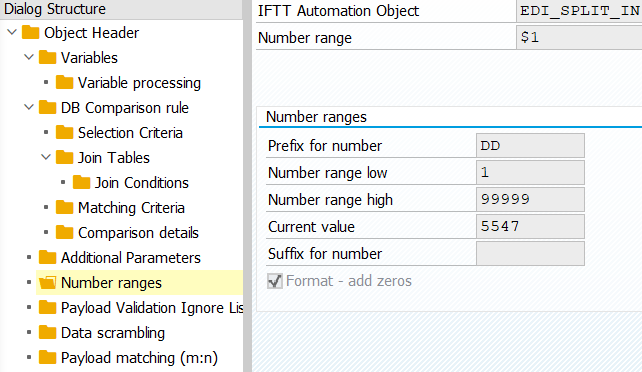Click the Number range high field
Image resolution: width=642 pixels, height=372 pixels.
530,199
